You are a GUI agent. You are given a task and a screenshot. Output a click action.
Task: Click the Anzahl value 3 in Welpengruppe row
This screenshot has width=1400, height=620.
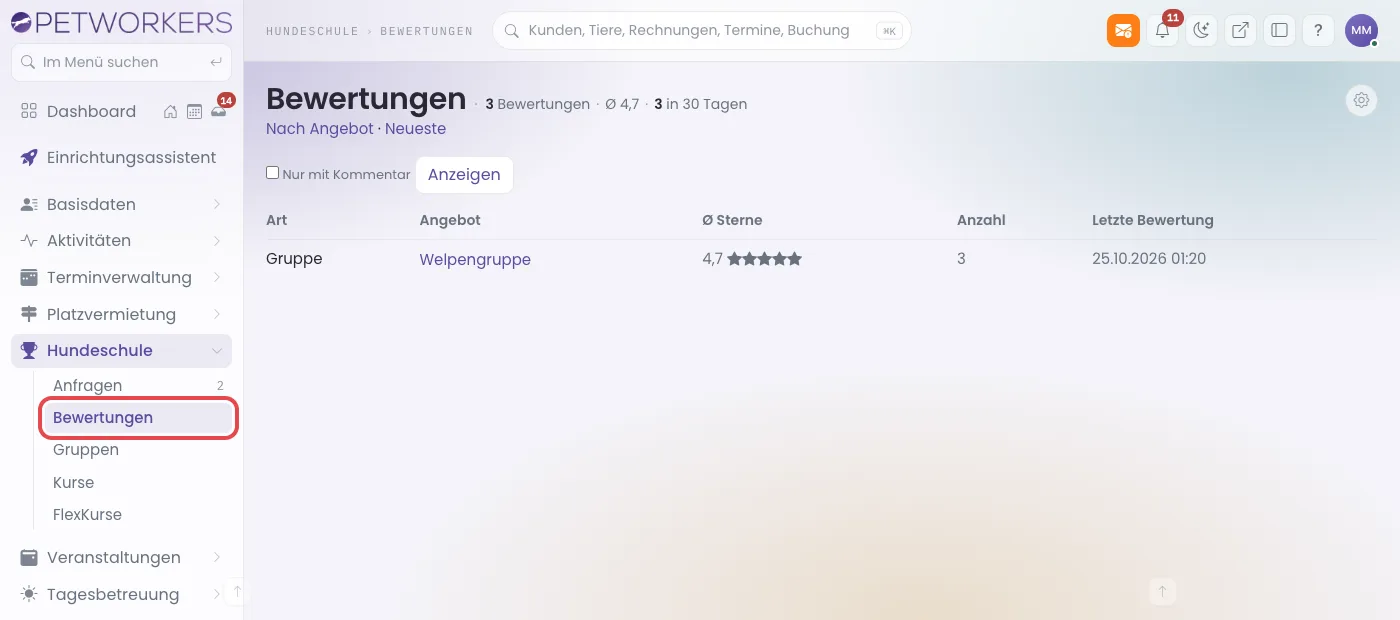click(961, 259)
